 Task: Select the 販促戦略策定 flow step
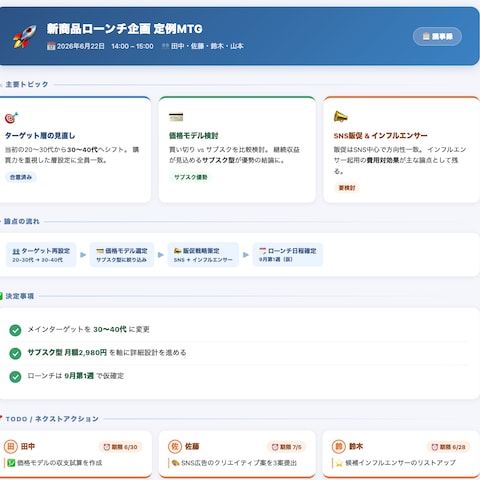(203, 255)
